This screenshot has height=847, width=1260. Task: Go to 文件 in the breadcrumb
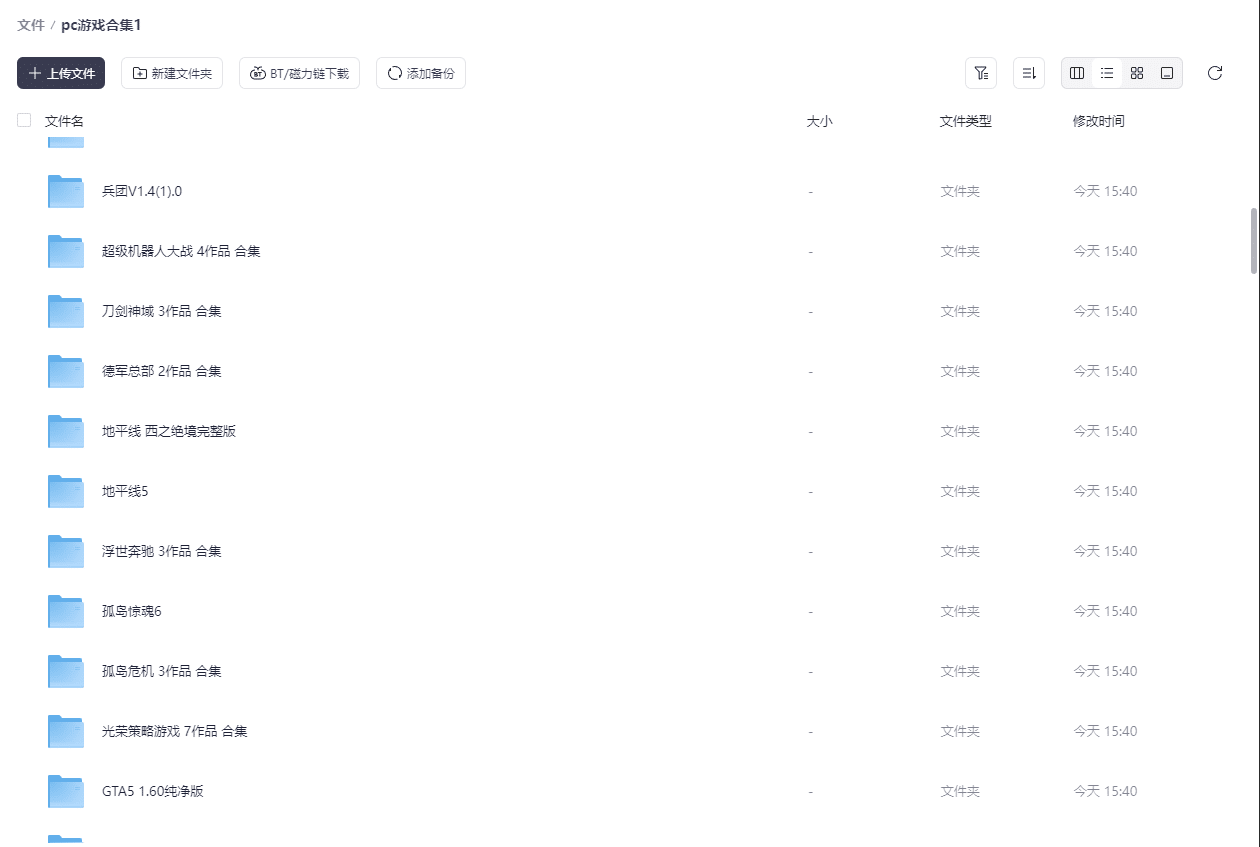click(x=30, y=25)
